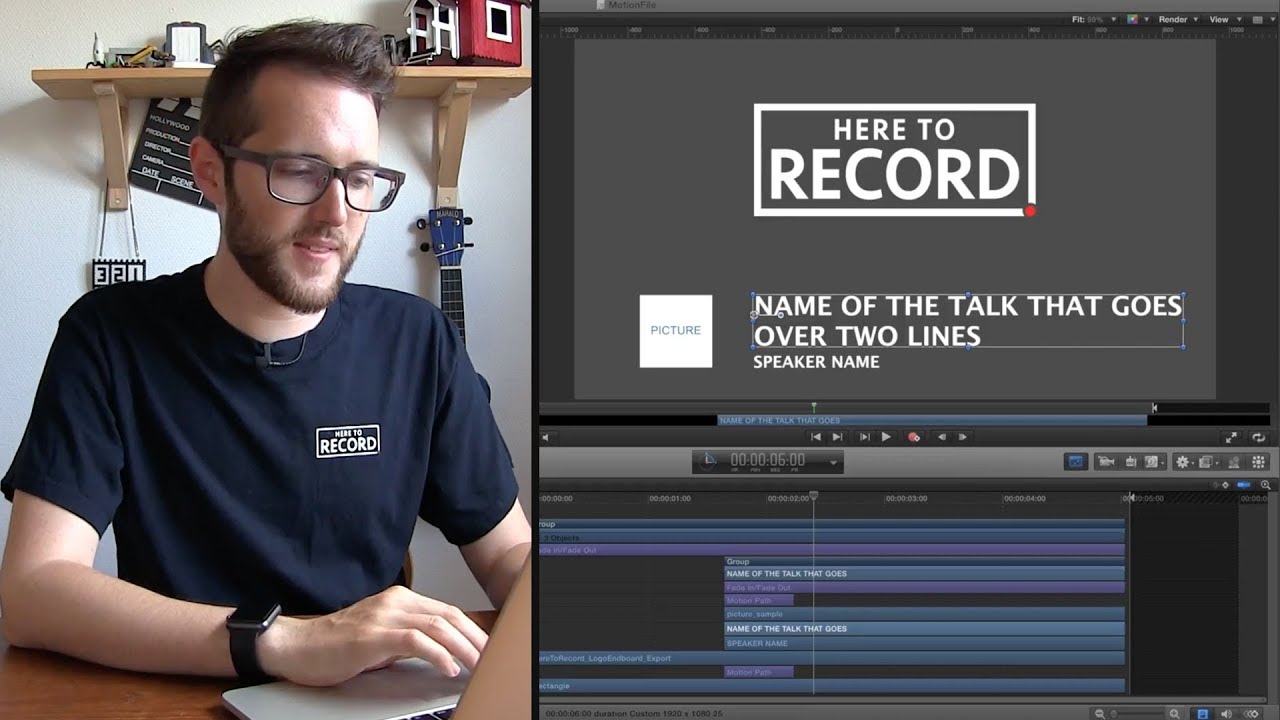Select first NAME OF THE TALK THAT GOES bar
The height and width of the screenshot is (720, 1280).
pos(925,574)
